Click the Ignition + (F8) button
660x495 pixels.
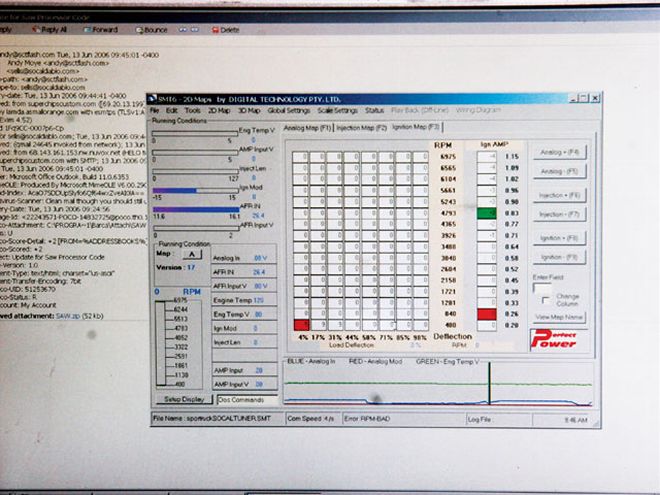click(x=559, y=238)
